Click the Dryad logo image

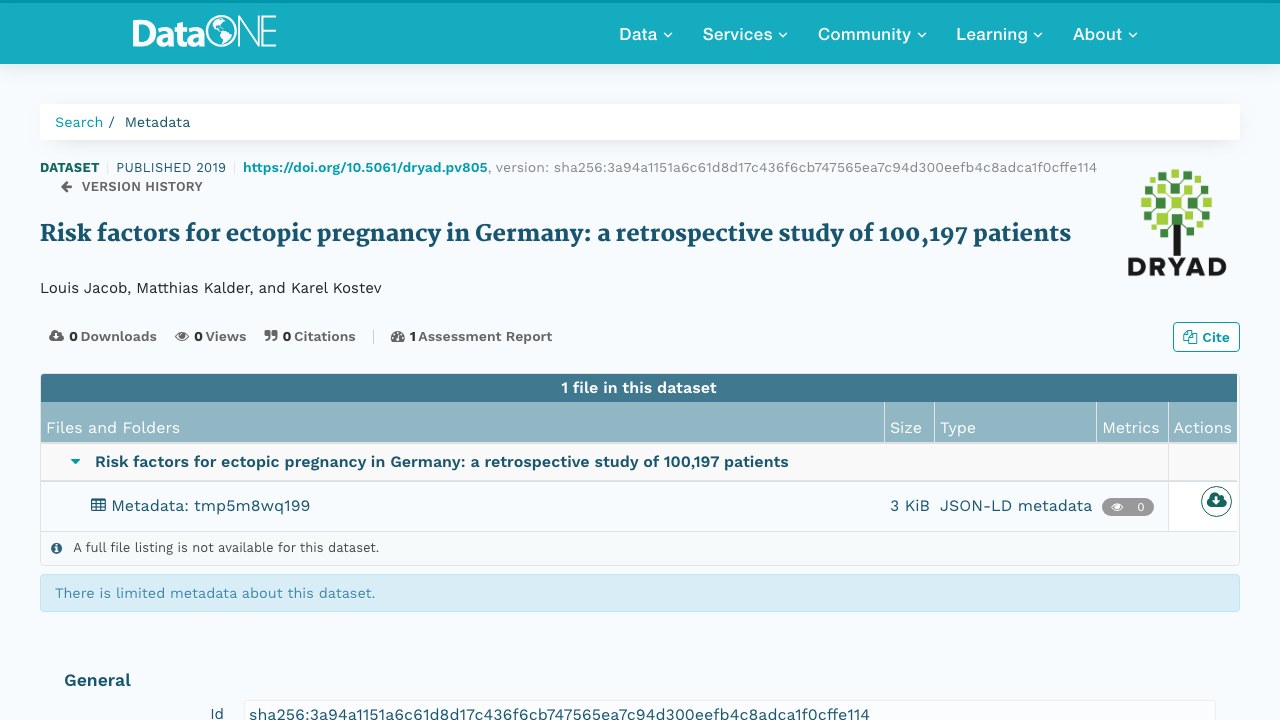tap(1176, 223)
